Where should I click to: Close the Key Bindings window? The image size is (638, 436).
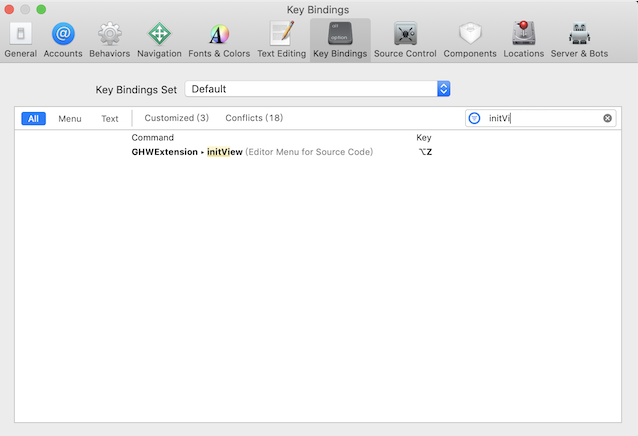click(9, 9)
